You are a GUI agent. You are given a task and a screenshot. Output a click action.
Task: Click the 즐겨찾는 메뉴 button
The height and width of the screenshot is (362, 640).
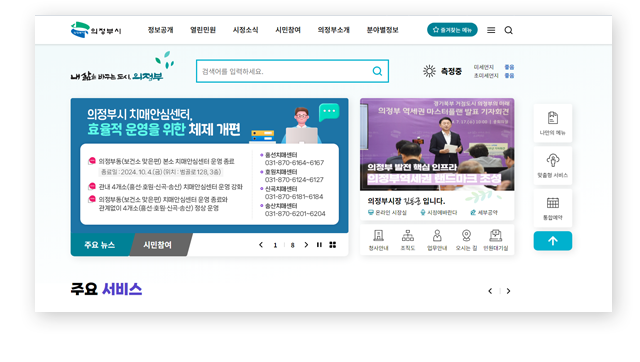pos(452,30)
